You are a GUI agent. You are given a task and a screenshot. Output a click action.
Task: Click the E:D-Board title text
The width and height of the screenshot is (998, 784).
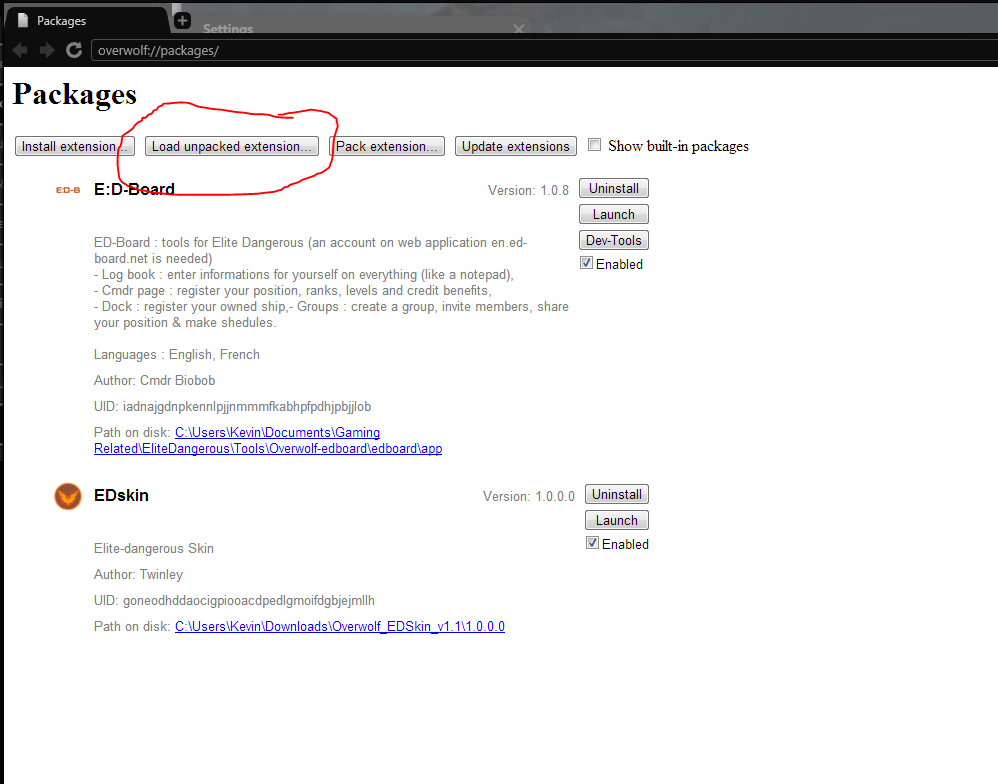(x=134, y=189)
